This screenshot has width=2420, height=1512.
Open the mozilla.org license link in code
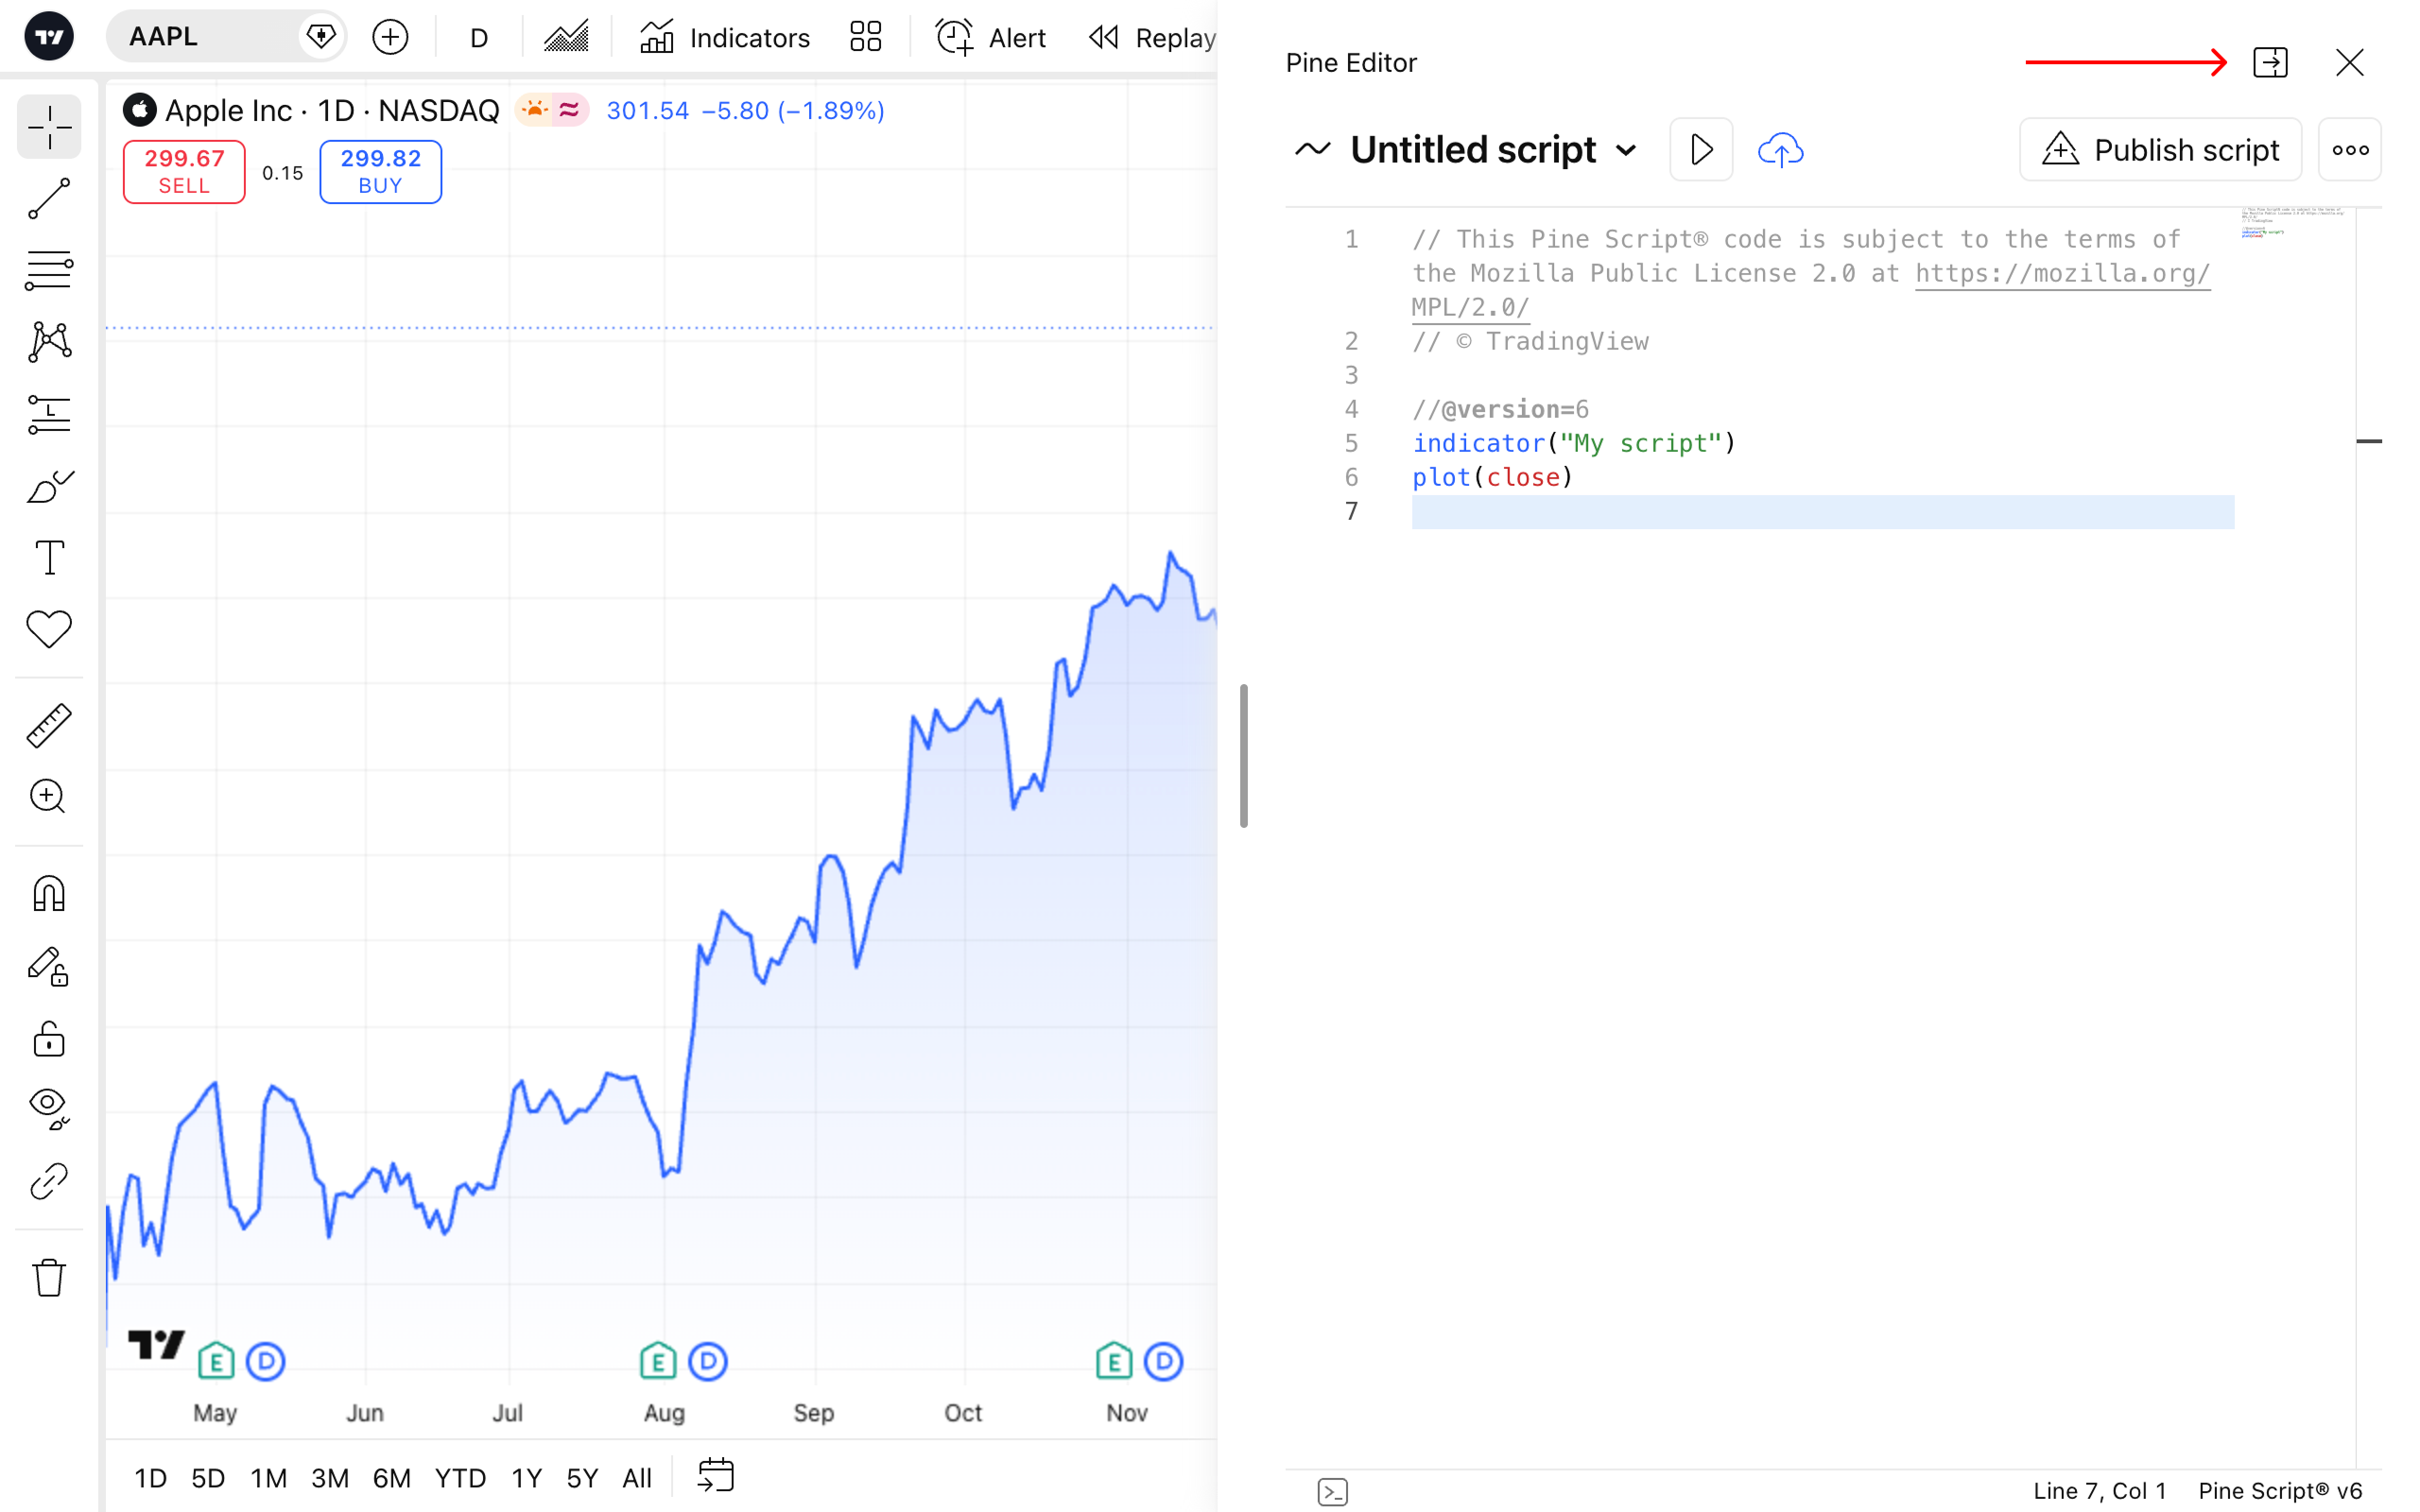(x=2062, y=273)
